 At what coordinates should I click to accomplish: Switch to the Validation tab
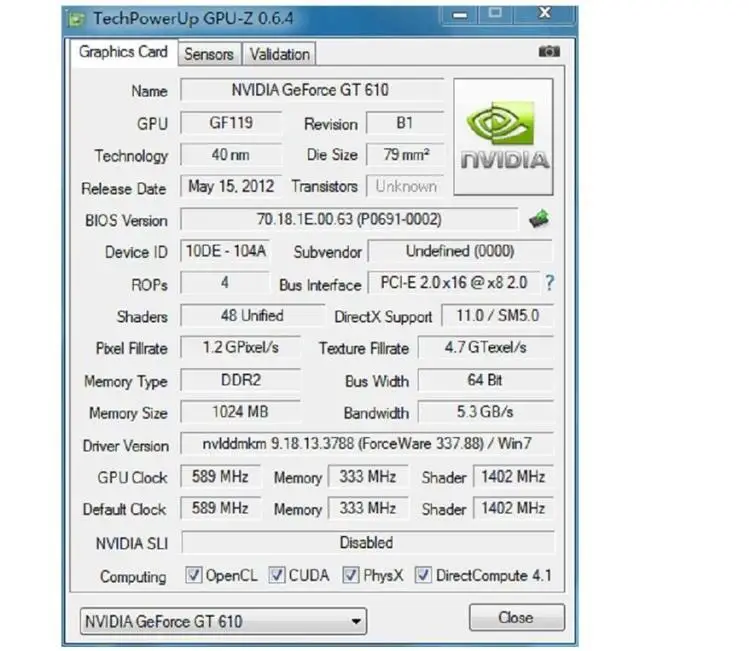(x=279, y=54)
